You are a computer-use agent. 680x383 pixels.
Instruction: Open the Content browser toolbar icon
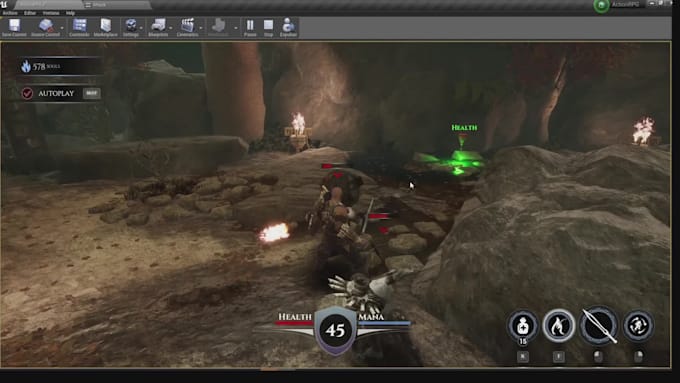click(x=79, y=27)
